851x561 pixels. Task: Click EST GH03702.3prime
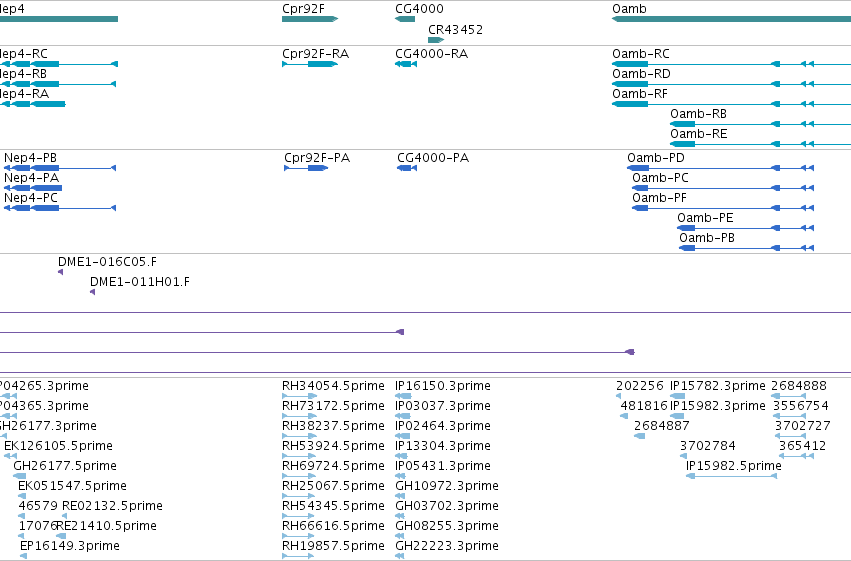pos(446,506)
